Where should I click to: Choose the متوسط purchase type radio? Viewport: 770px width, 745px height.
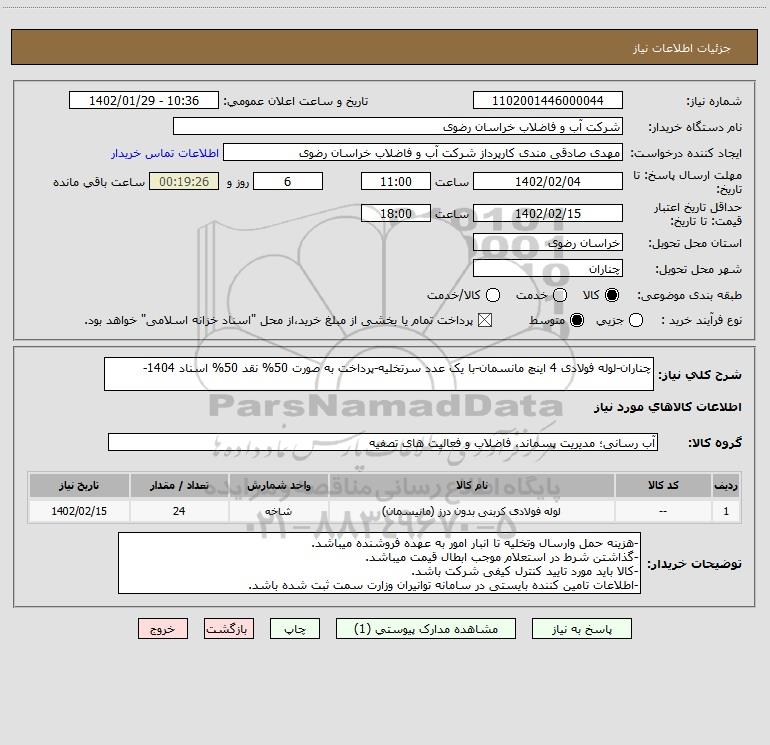[x=577, y=320]
